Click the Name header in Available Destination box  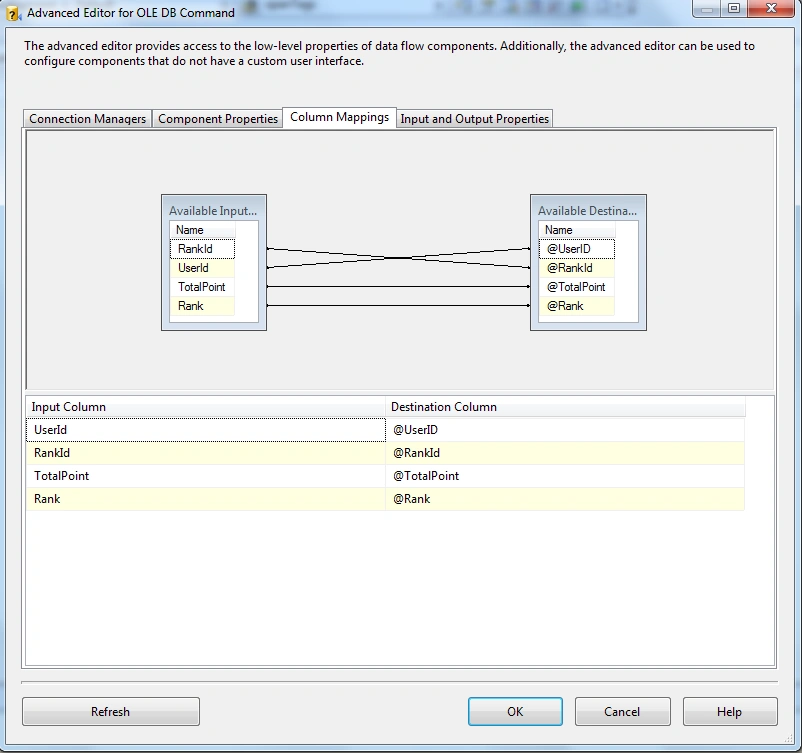click(x=576, y=230)
